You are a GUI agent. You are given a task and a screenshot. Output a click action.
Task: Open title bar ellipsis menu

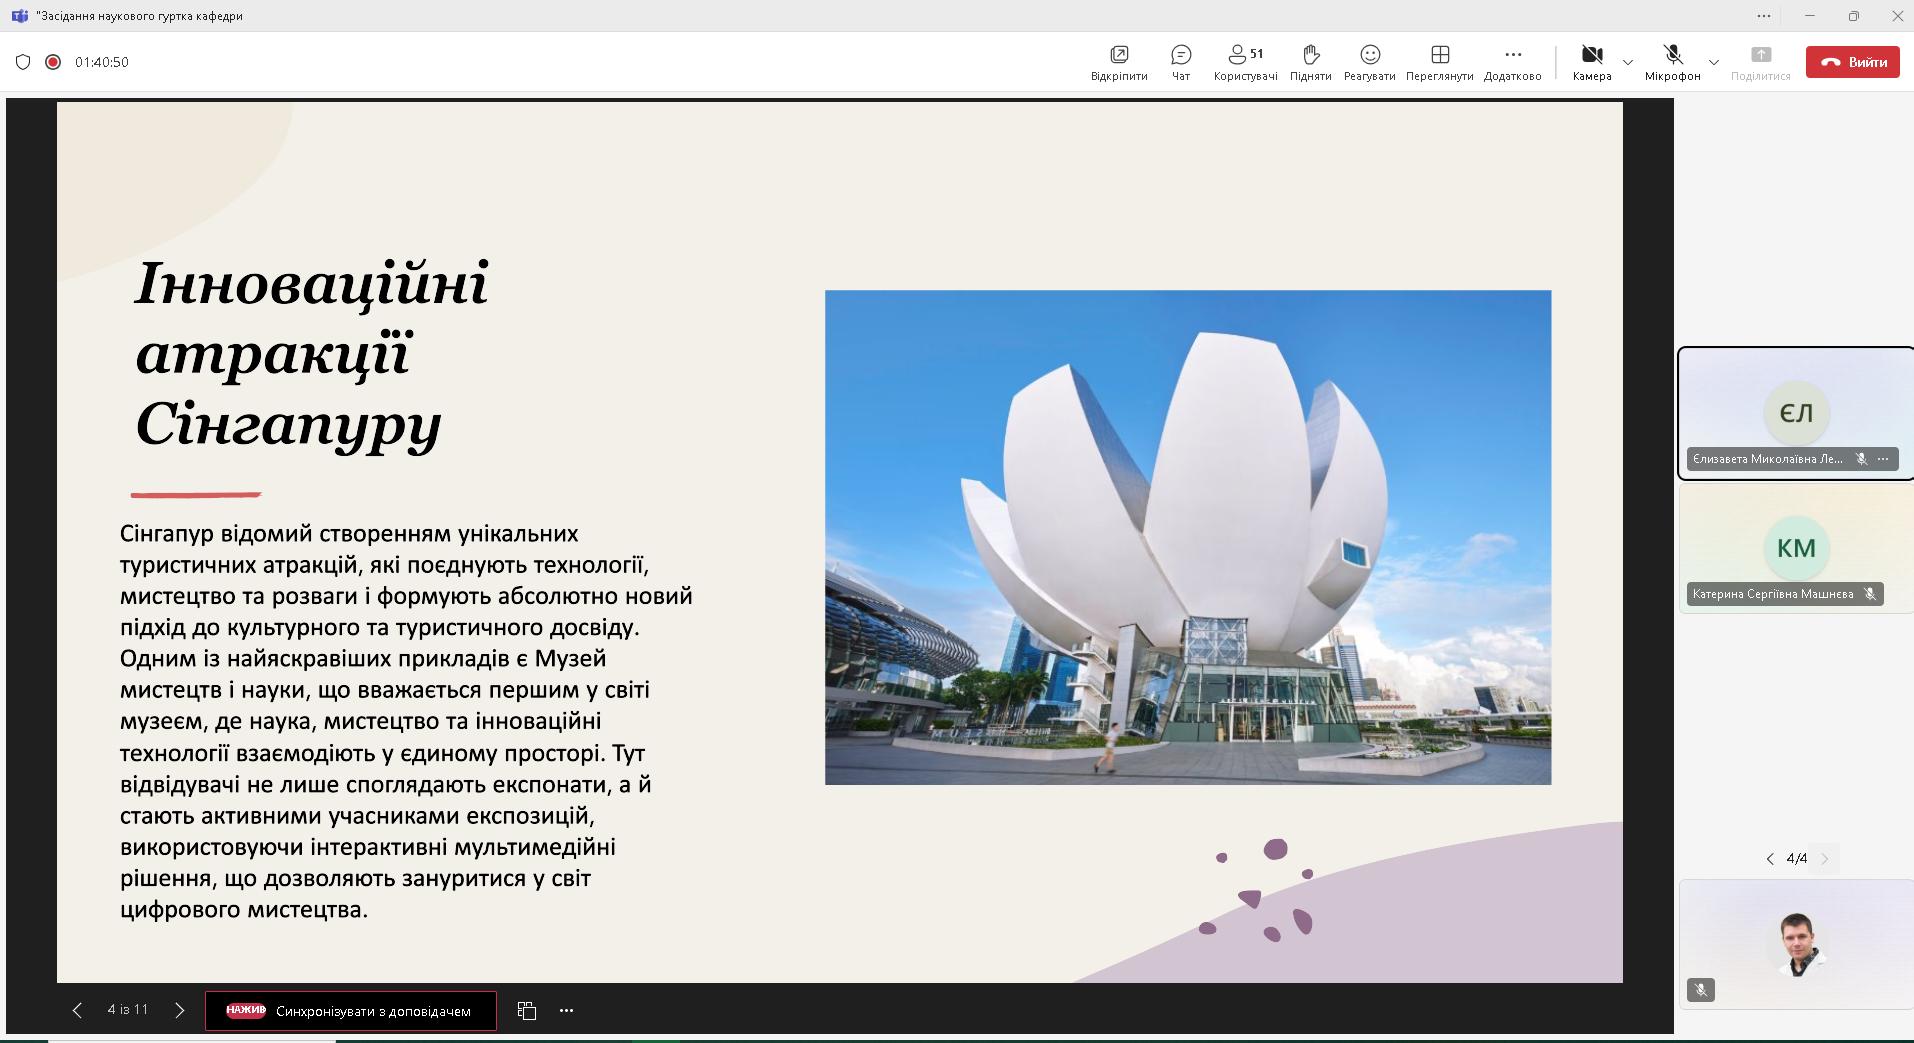click(x=1764, y=16)
